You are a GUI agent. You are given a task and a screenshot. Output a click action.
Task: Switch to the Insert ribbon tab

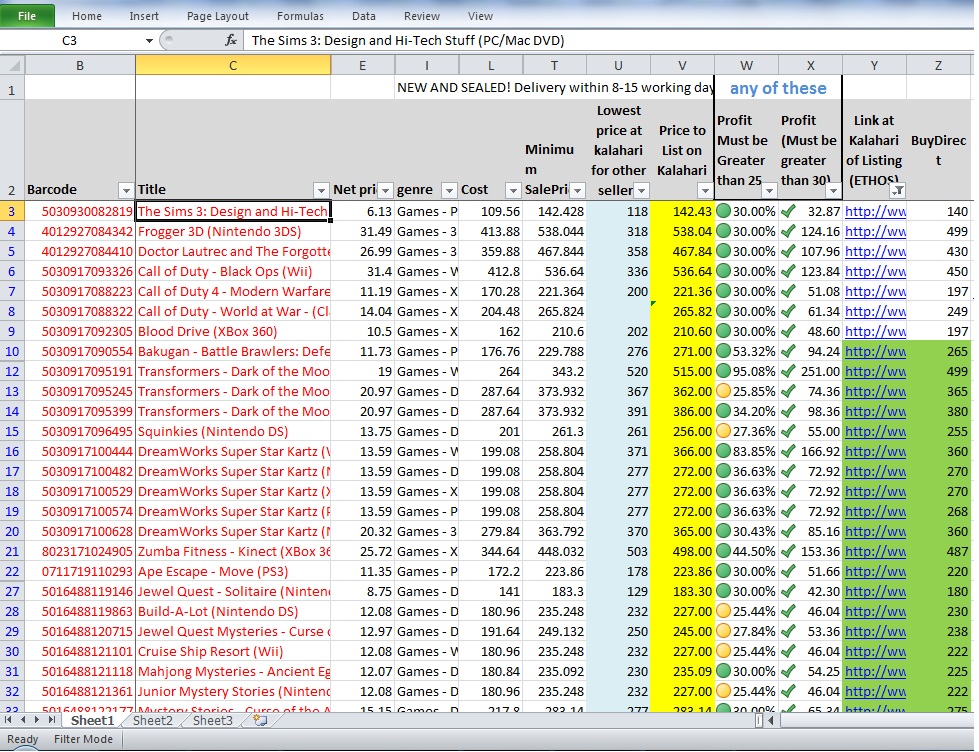tap(144, 16)
